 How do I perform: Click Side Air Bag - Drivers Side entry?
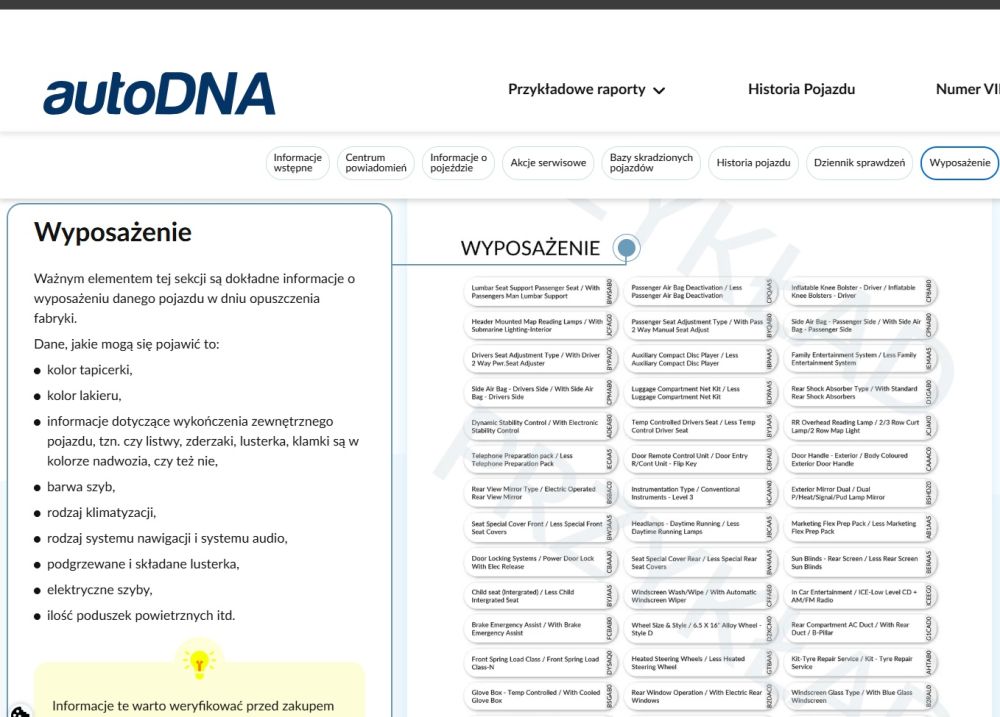pos(539,392)
